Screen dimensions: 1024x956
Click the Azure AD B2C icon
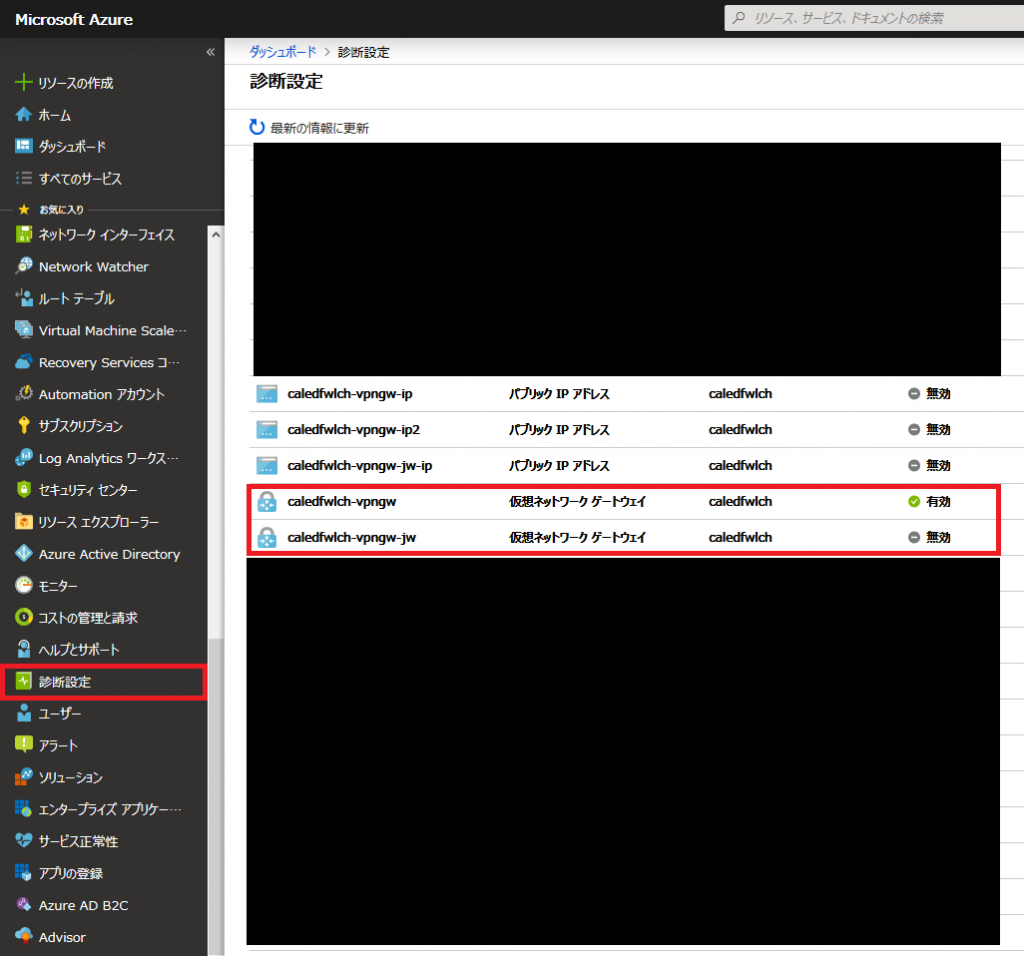pos(24,904)
